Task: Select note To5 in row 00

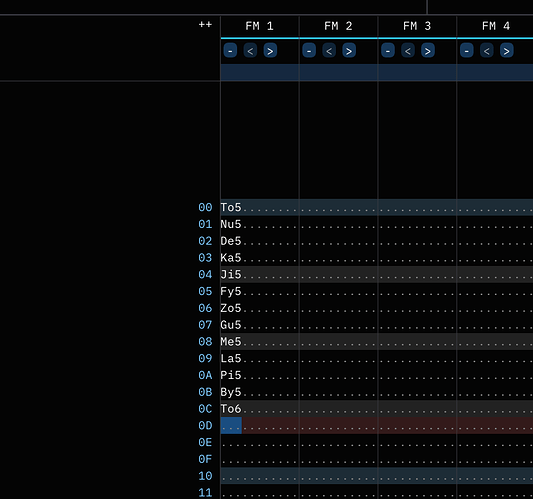Action: tap(231, 207)
